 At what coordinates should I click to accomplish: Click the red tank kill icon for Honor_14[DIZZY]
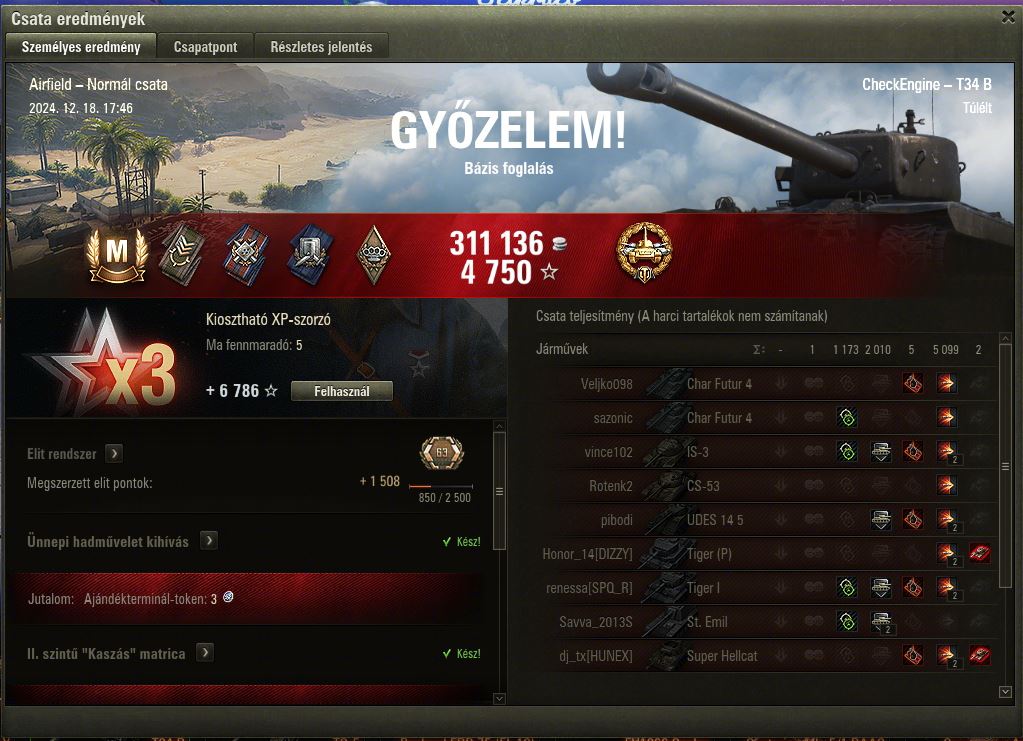979,553
